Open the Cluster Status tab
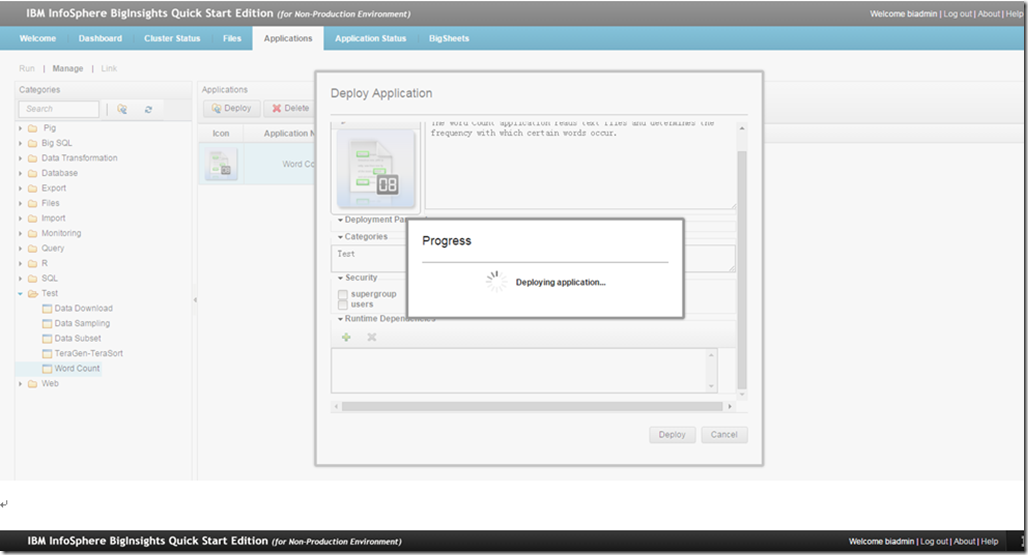The image size is (1028, 555). pos(172,39)
